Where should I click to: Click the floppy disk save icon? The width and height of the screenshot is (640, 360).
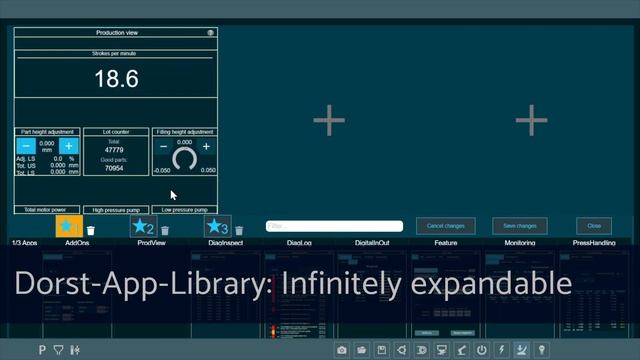tap(382, 350)
